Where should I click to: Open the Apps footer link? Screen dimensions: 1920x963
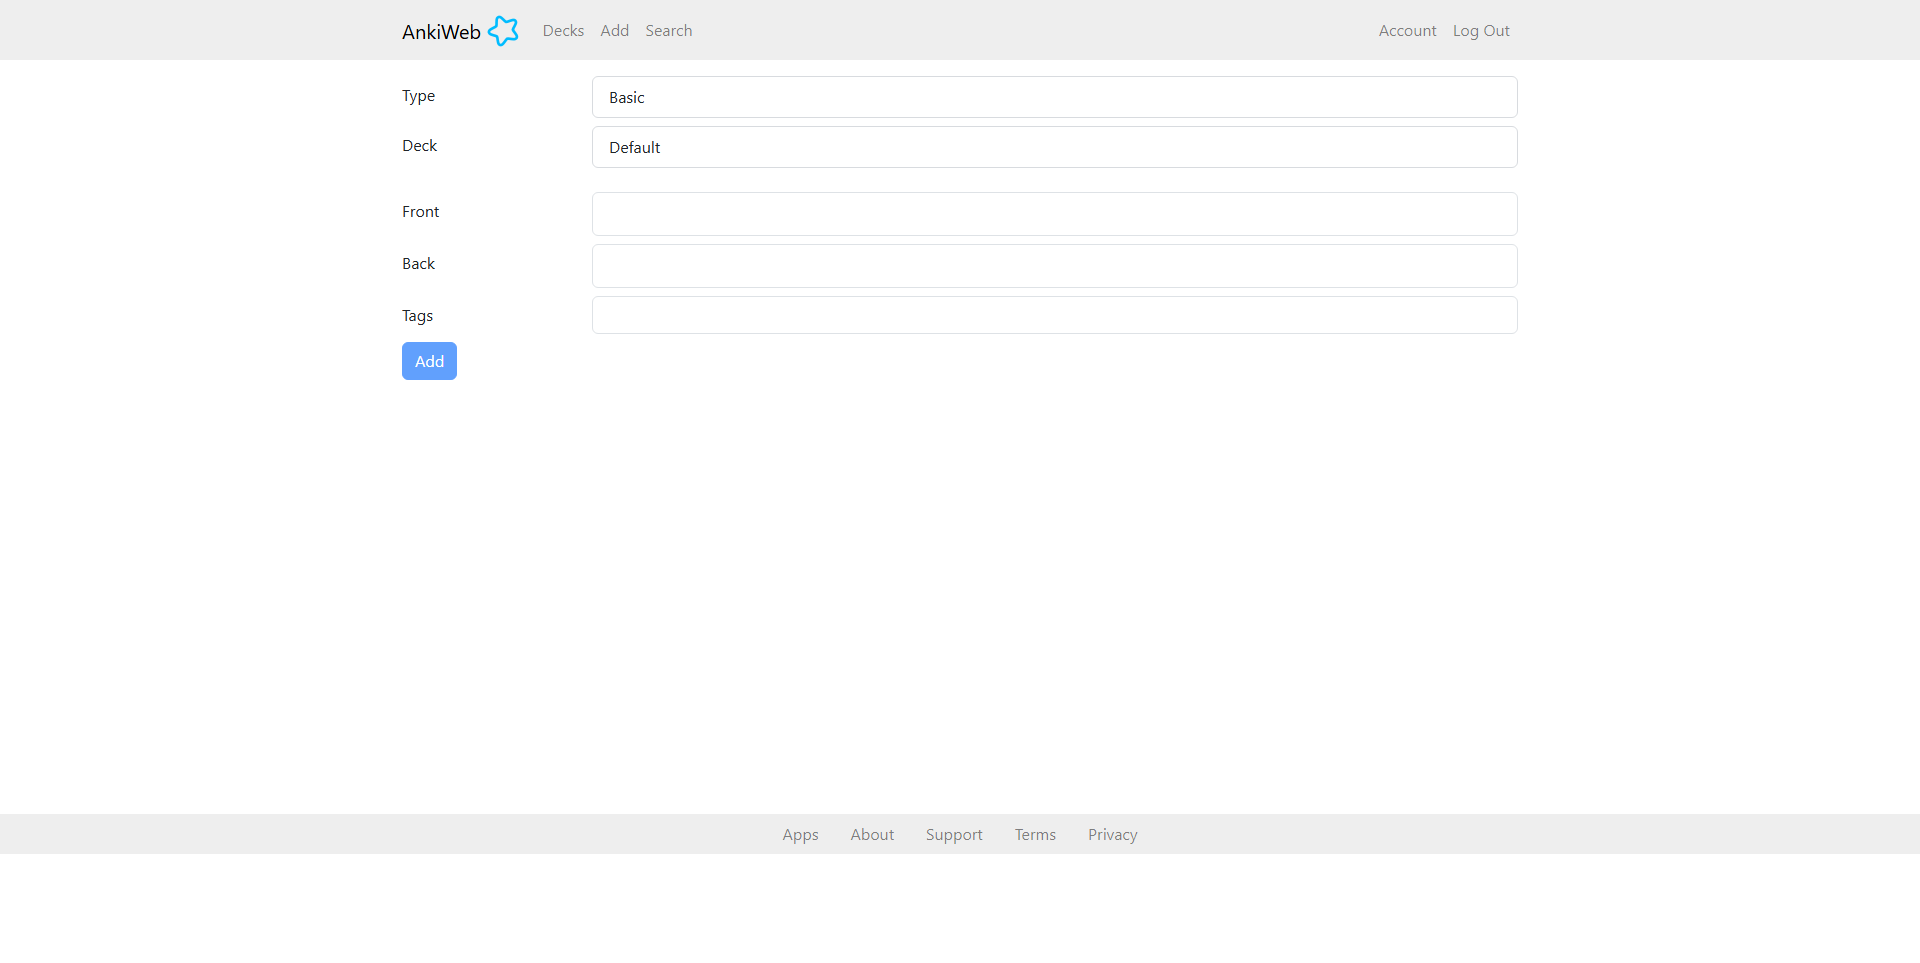click(800, 834)
